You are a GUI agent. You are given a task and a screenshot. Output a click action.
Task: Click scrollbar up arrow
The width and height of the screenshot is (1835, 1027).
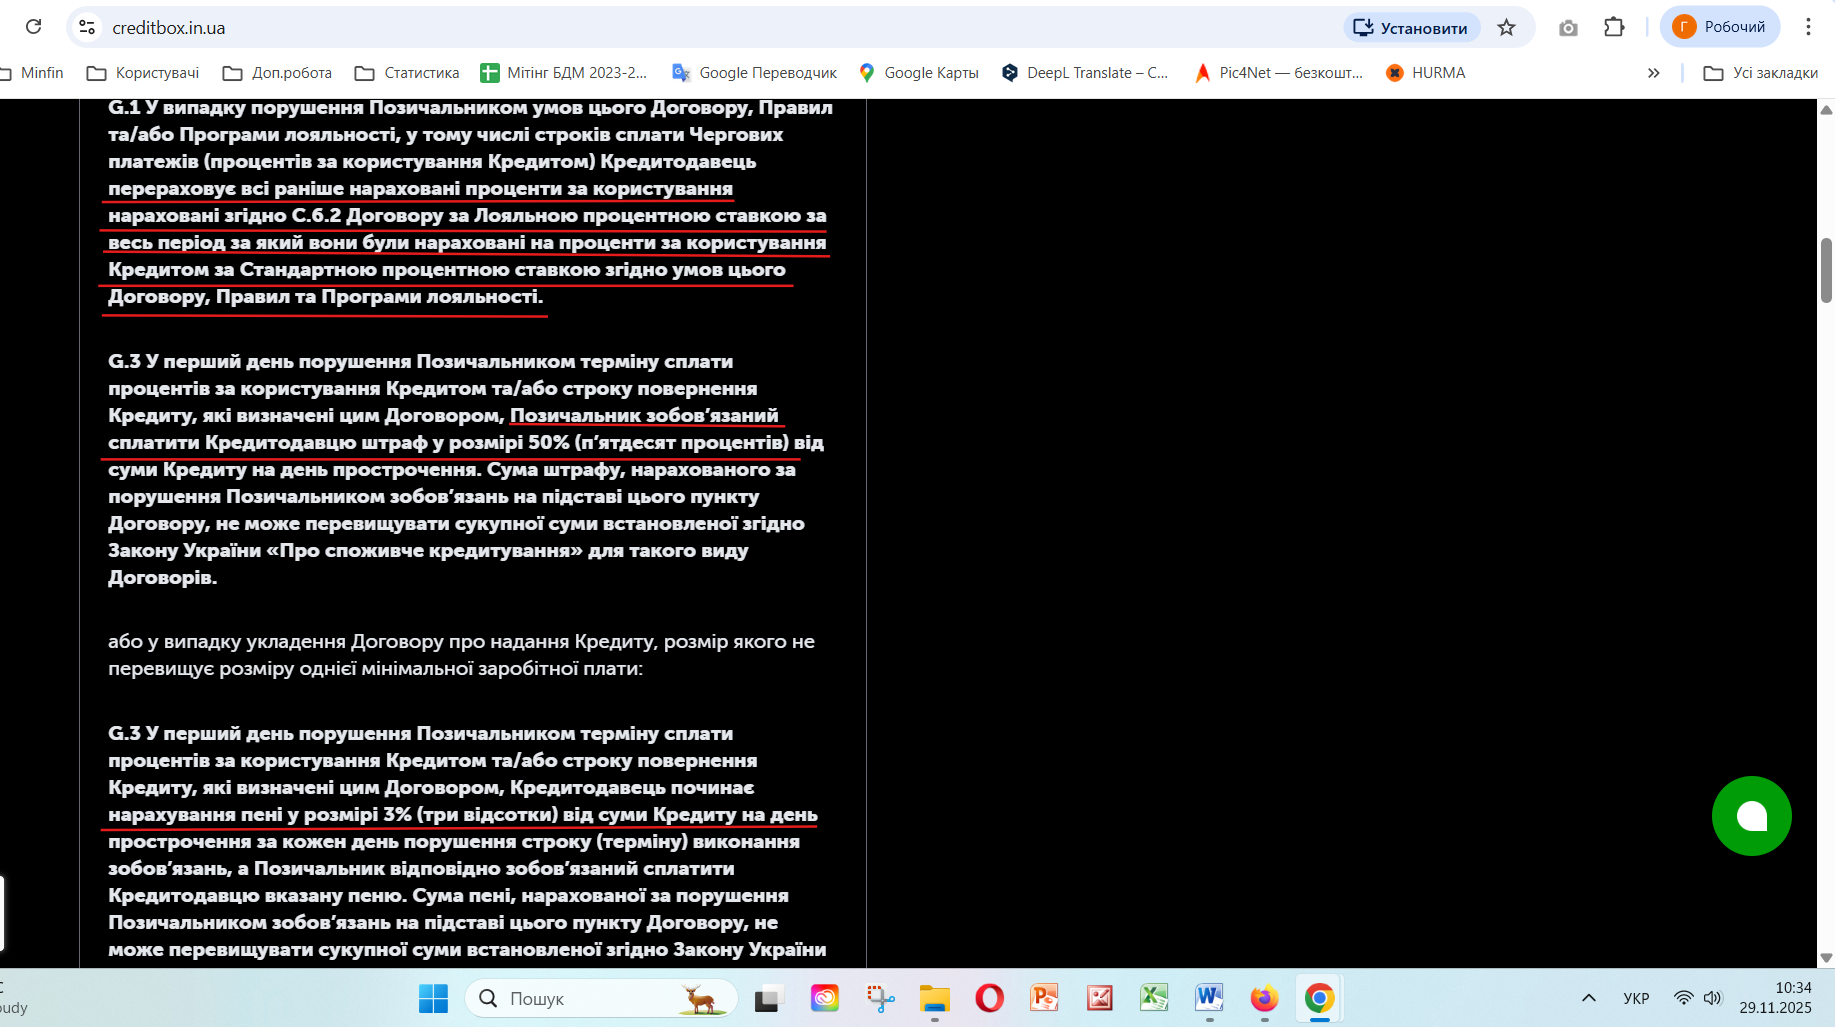pos(1826,109)
